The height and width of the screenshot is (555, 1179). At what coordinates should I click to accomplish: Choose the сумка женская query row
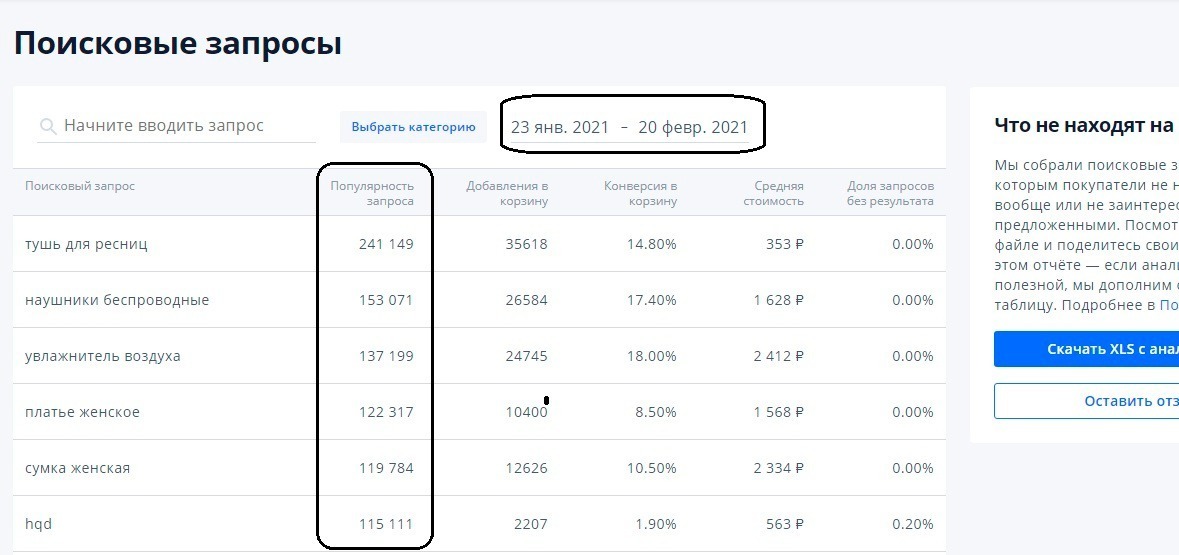78,468
